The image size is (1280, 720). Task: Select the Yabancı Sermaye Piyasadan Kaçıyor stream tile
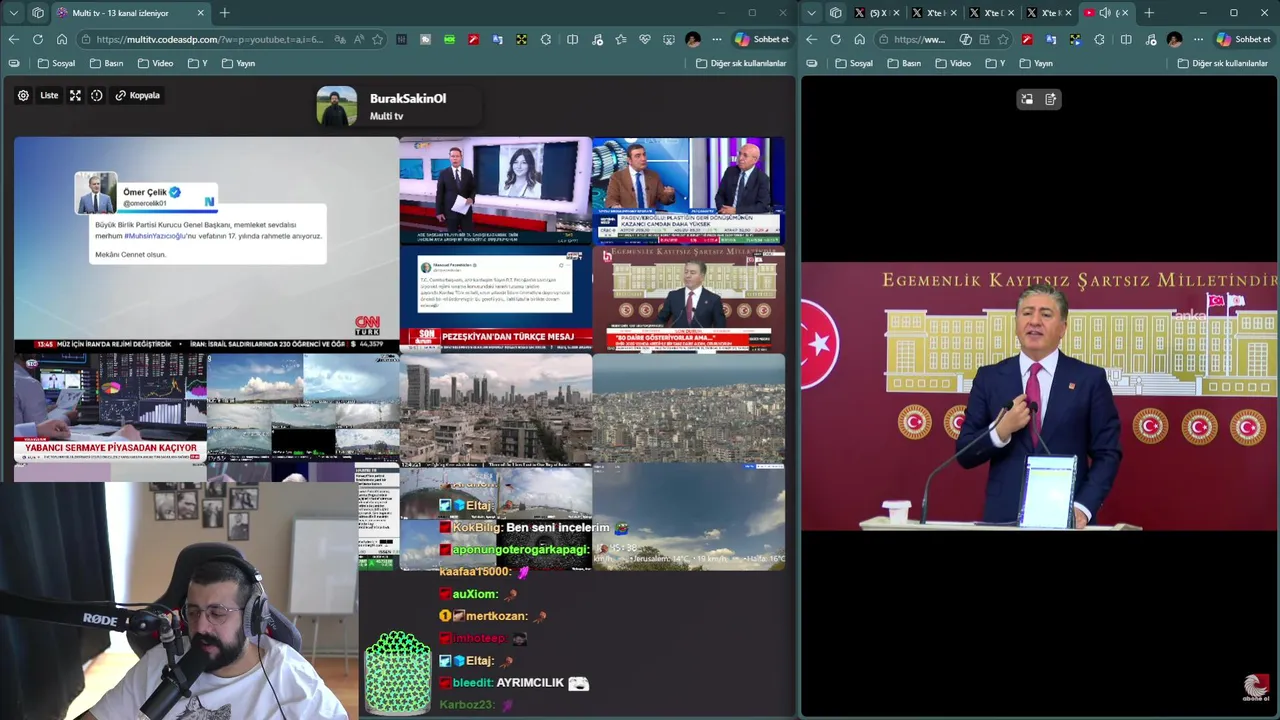(x=110, y=409)
